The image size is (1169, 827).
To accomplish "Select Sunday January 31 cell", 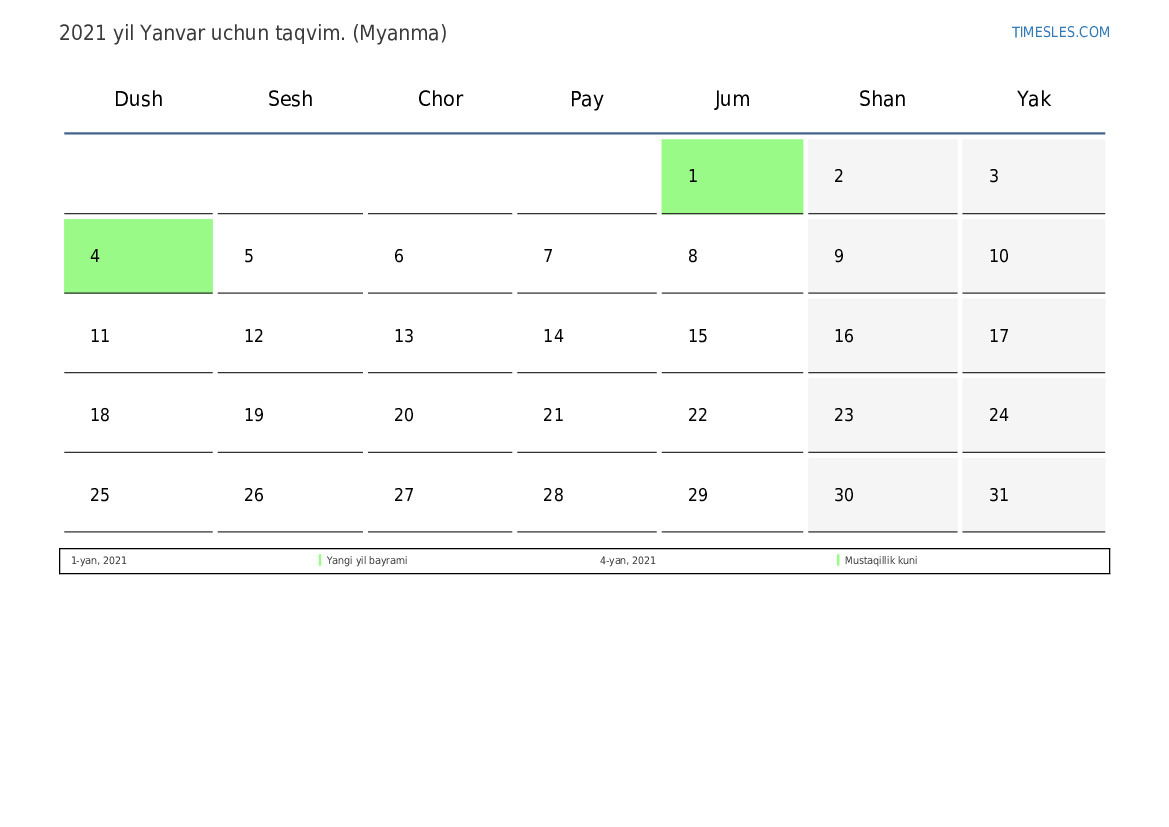I will (1034, 495).
